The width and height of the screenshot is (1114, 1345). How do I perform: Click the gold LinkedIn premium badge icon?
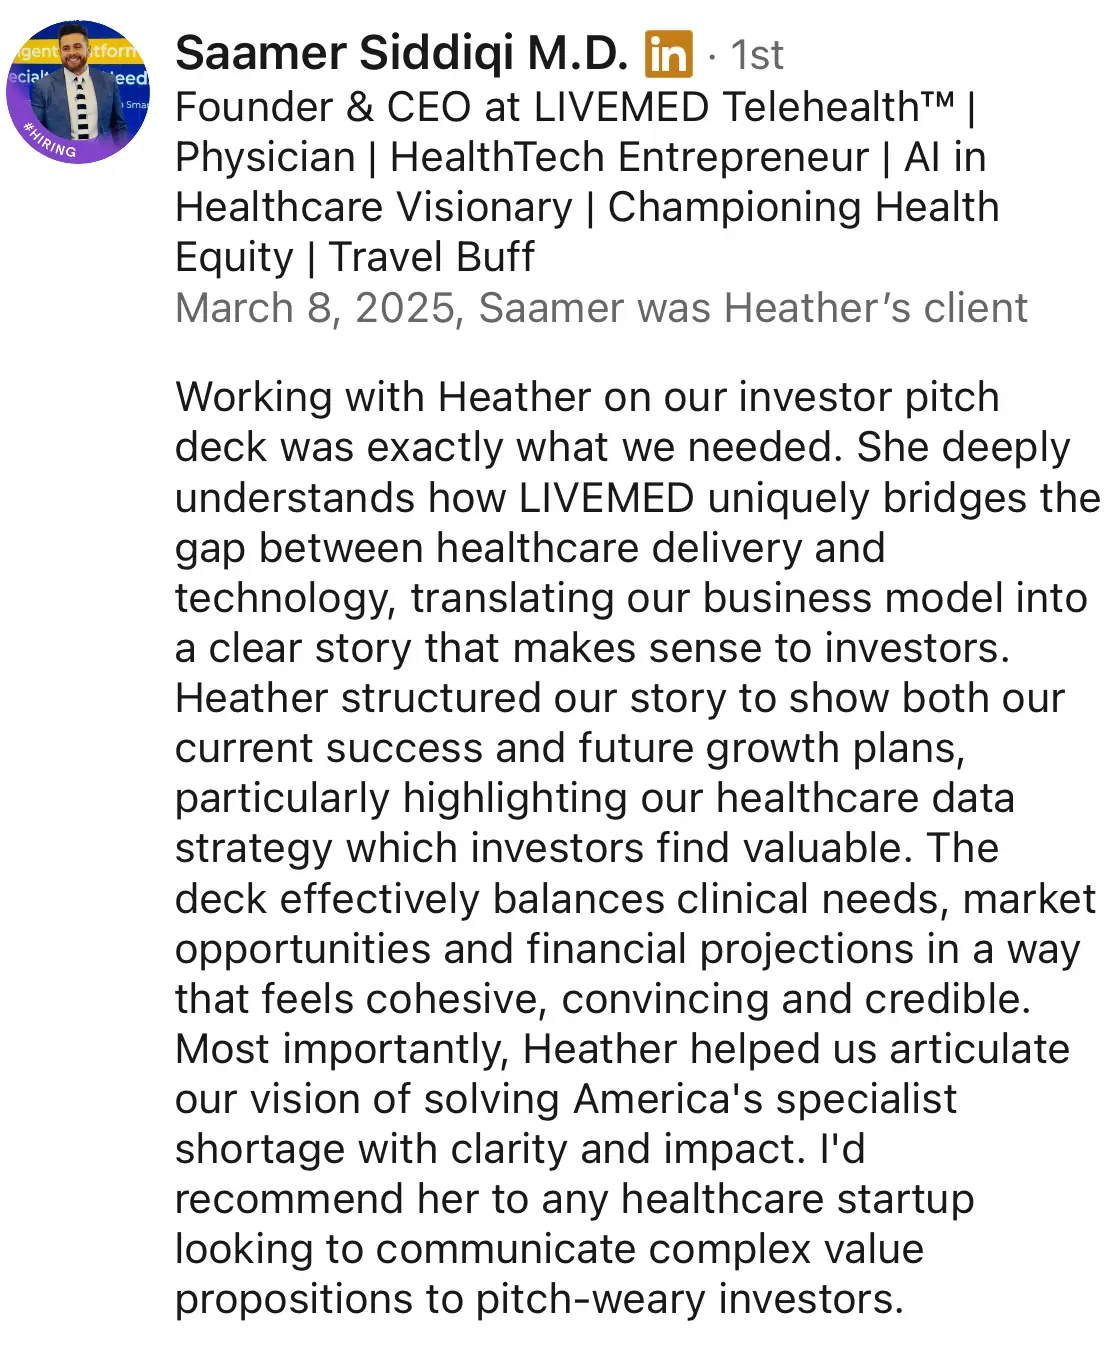669,54
